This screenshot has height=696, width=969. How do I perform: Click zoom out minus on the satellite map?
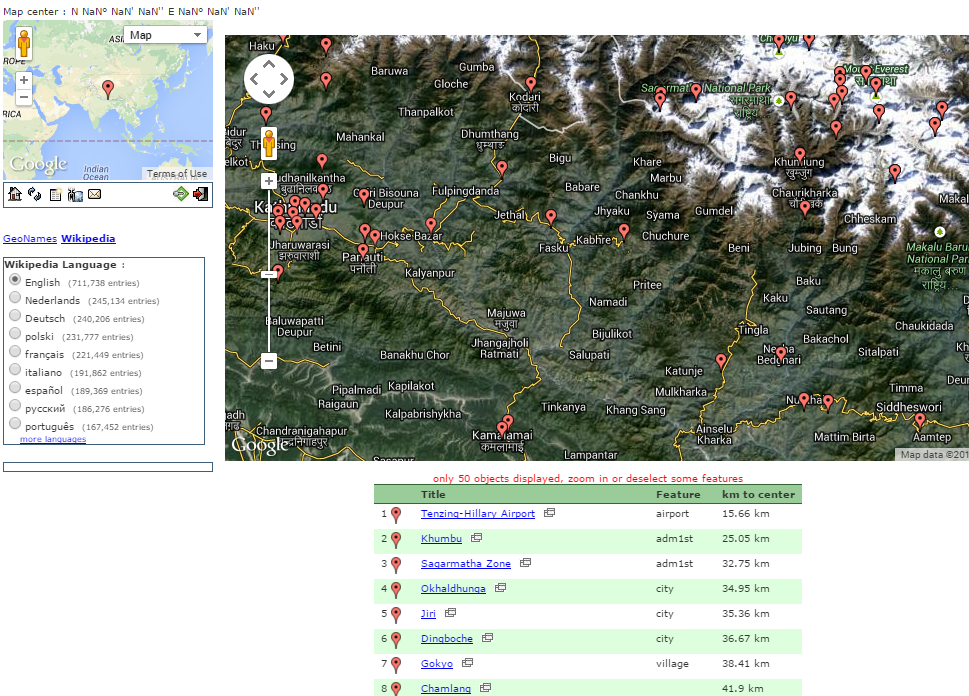tap(269, 360)
